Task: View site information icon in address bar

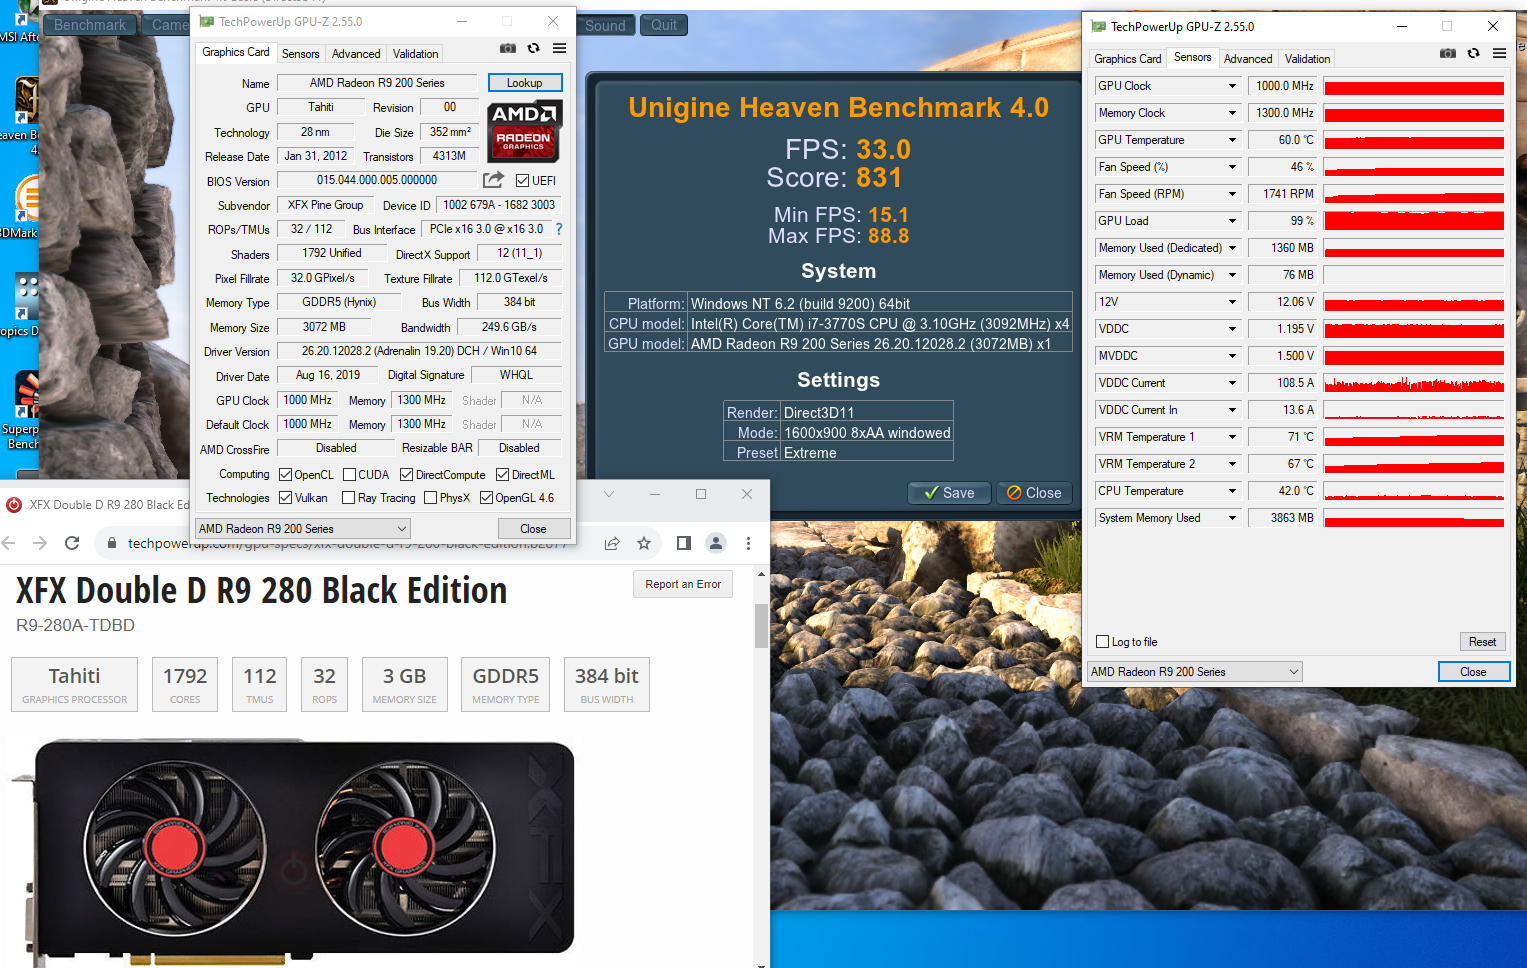Action: click(112, 543)
